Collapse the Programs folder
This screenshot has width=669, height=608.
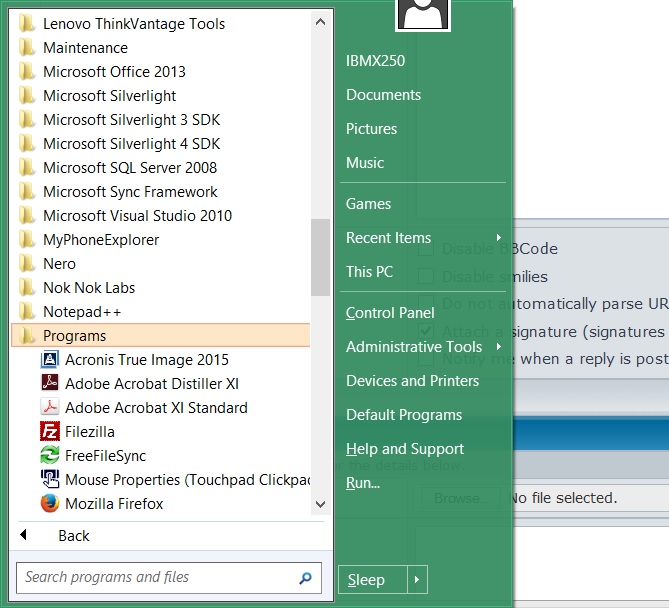[x=74, y=336]
